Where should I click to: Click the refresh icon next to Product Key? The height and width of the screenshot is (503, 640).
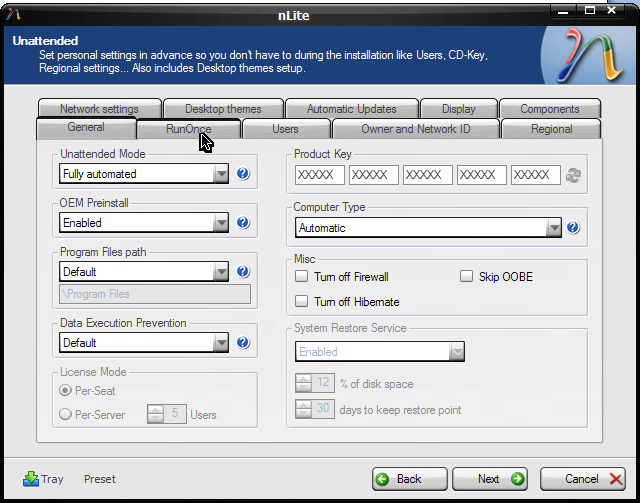[573, 175]
